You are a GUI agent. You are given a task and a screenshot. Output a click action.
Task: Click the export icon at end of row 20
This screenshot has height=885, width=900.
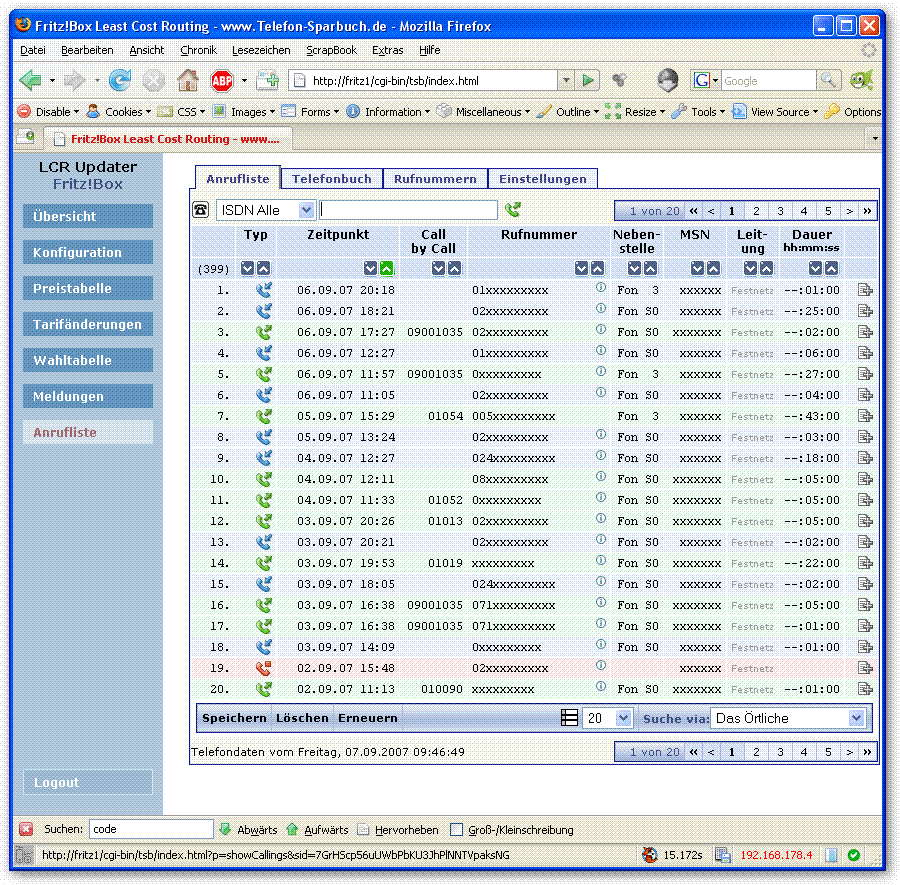865,689
